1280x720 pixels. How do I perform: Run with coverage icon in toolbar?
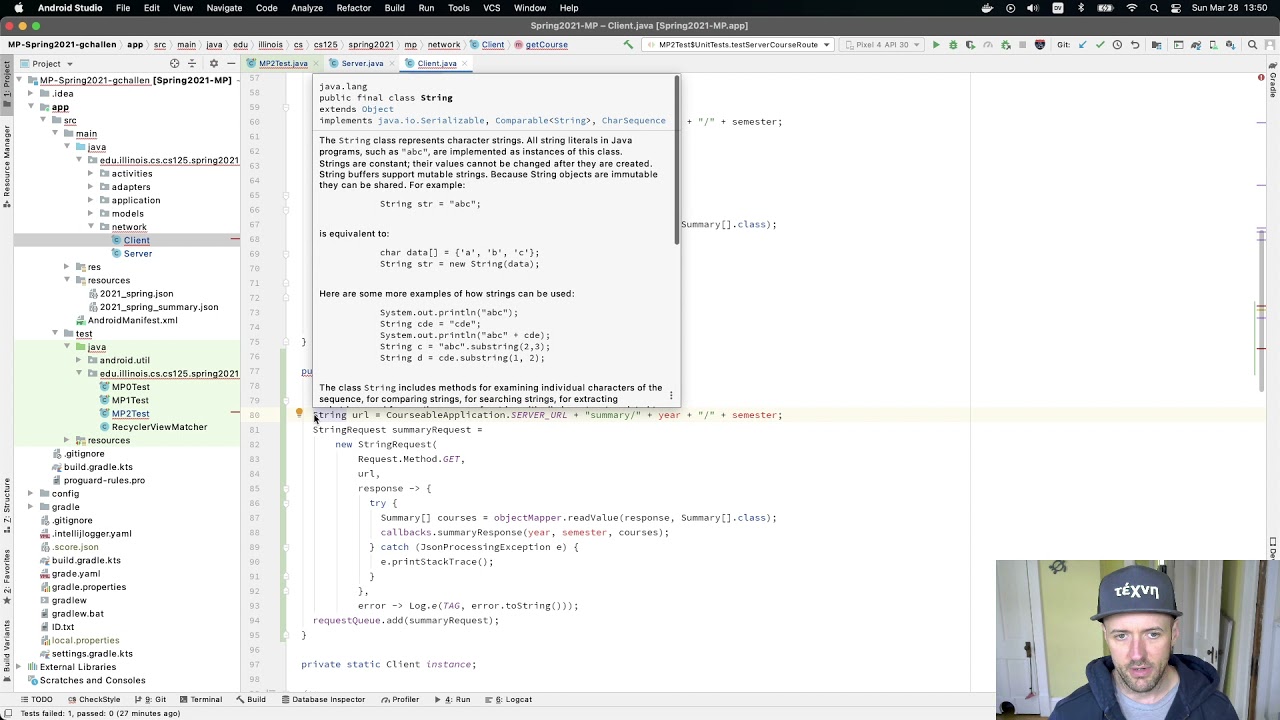point(971,44)
